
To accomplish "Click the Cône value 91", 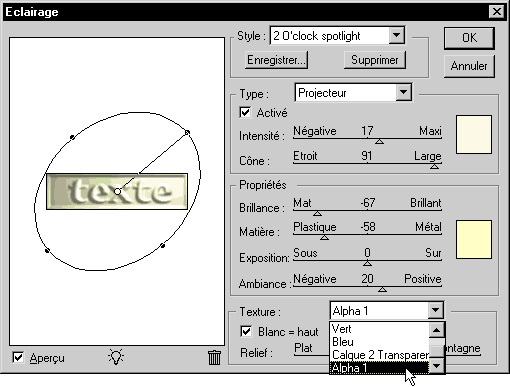I will 367,155.
